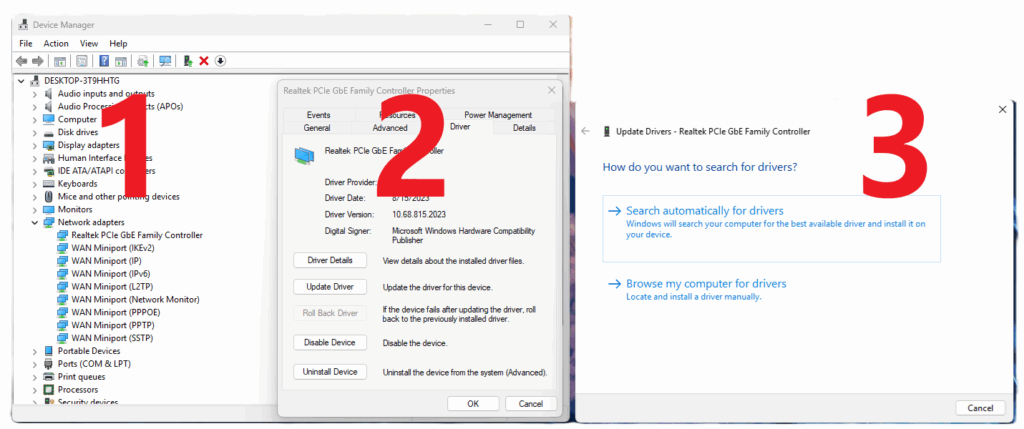
Task: Switch to the Details tab
Action: click(524, 128)
